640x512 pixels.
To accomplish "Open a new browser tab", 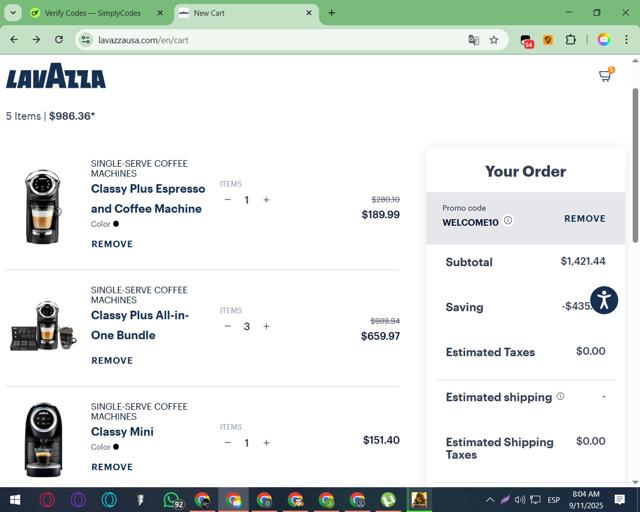I will click(331, 13).
